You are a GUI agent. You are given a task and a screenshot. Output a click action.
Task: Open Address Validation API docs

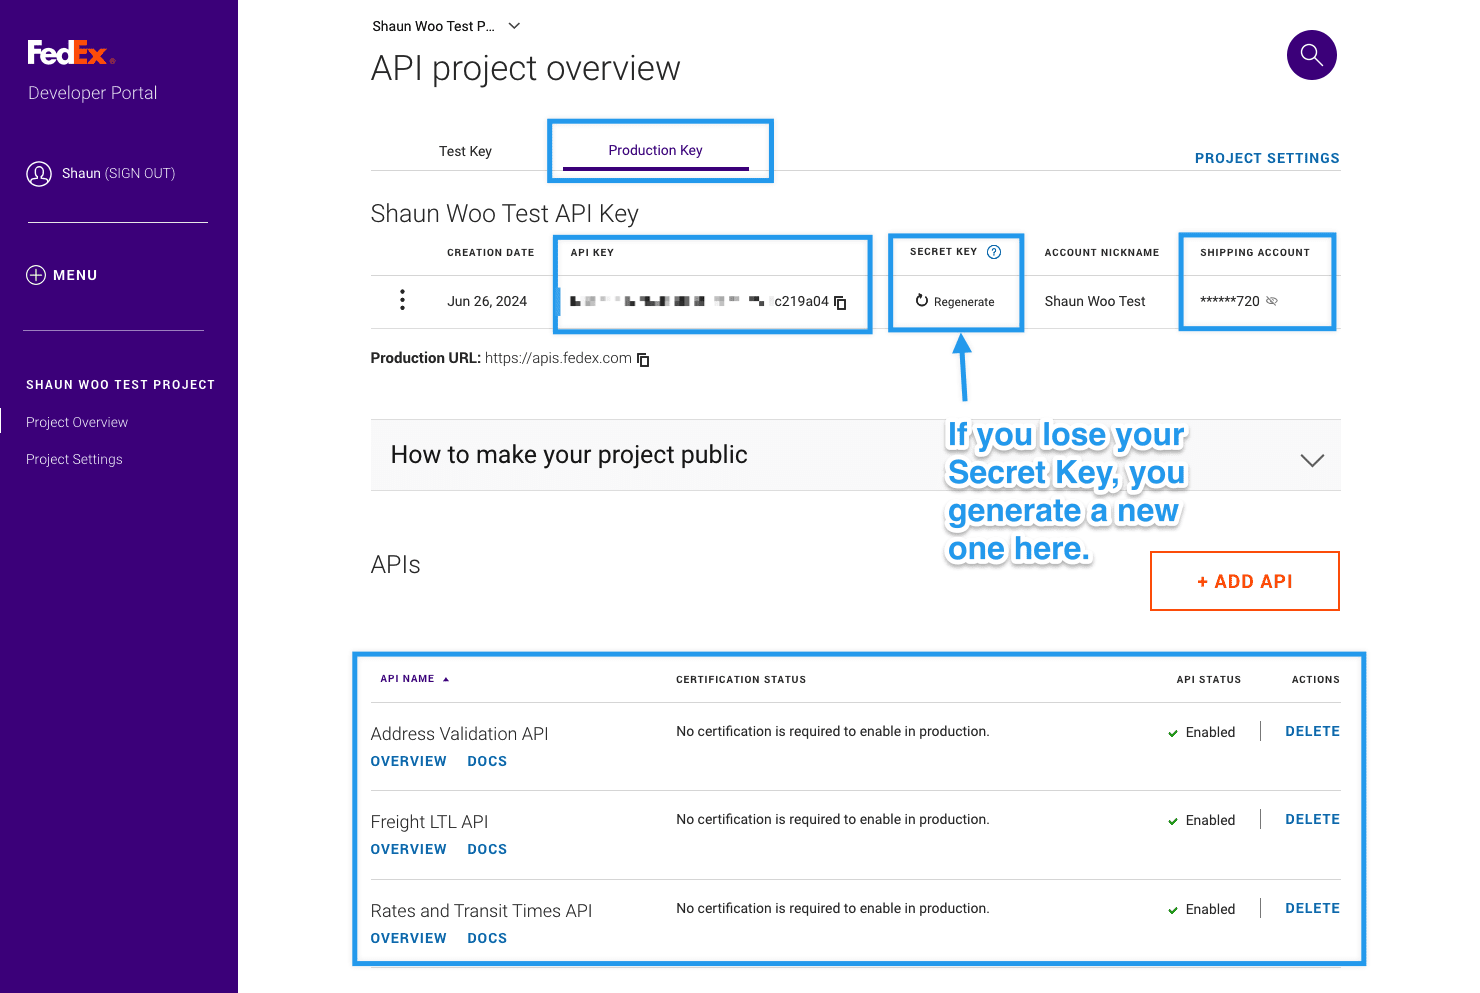click(x=487, y=761)
